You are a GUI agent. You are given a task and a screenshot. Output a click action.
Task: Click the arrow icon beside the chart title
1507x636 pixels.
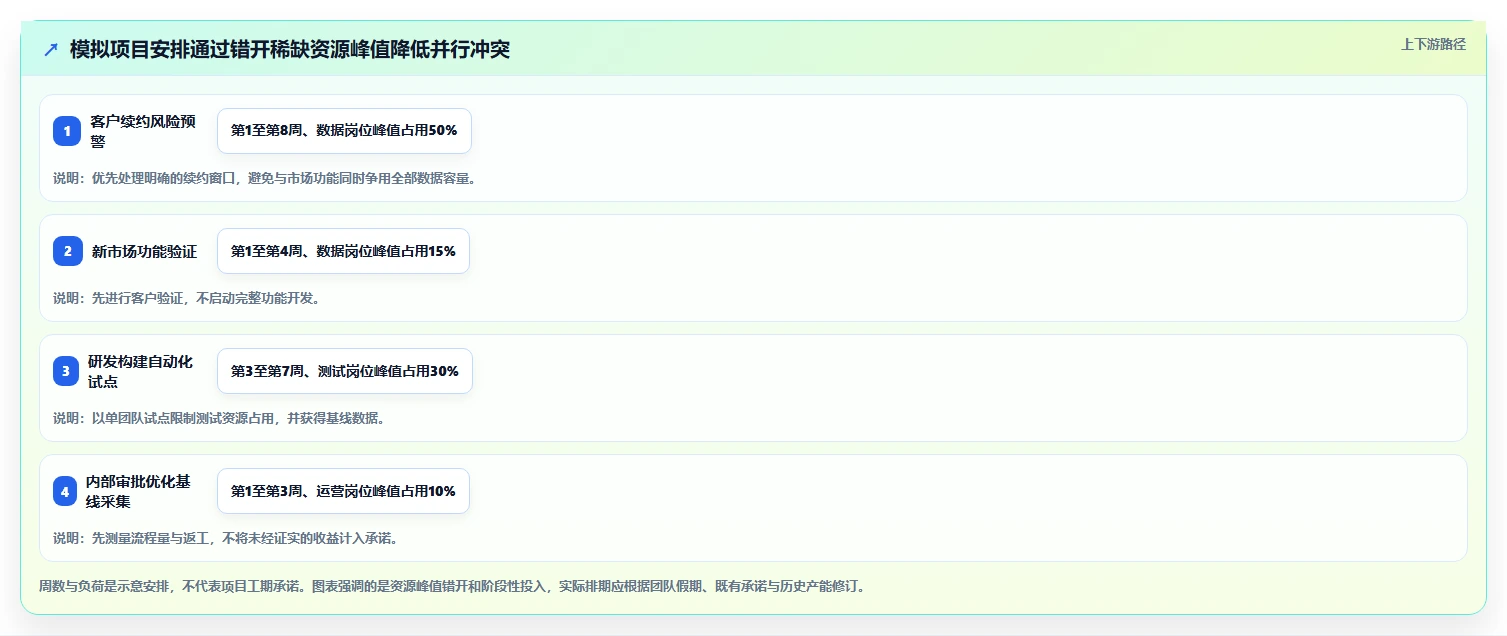pos(51,49)
